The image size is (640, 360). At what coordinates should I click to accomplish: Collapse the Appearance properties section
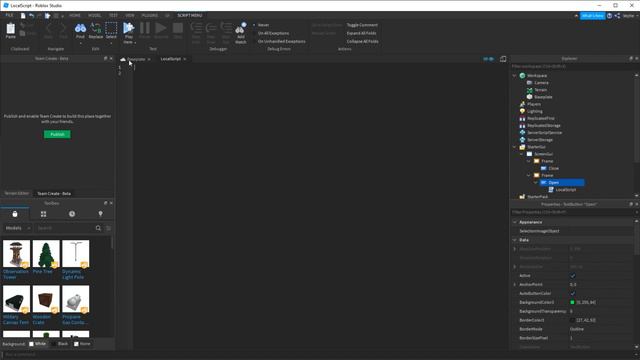point(515,222)
